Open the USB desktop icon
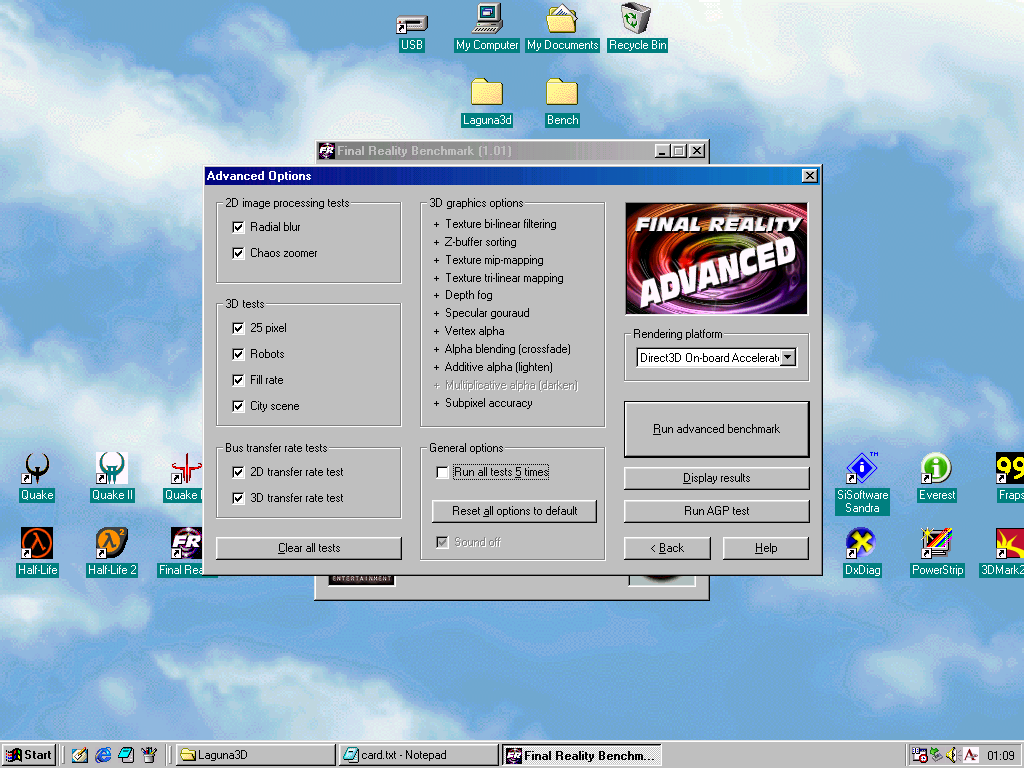The height and width of the screenshot is (768, 1024). (x=412, y=24)
